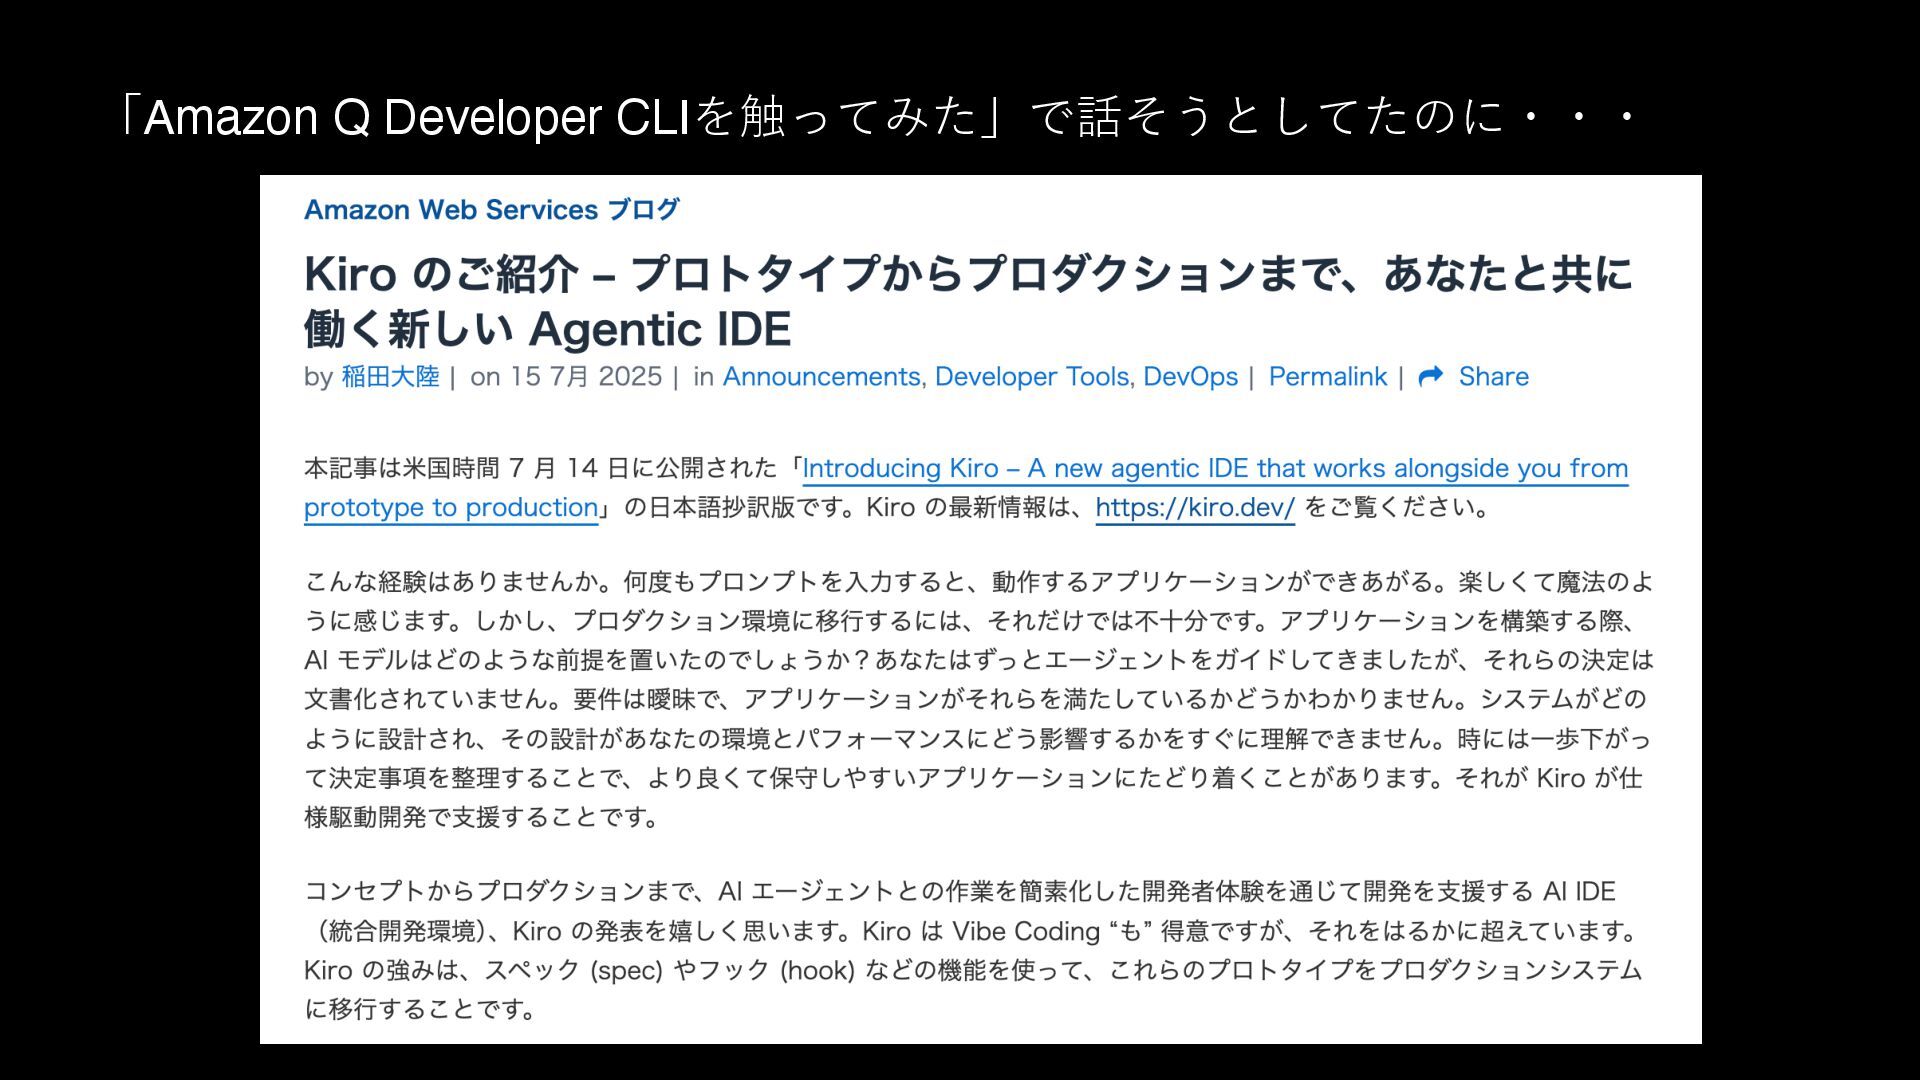1920x1080 pixels.
Task: Click the share arrow icon
Action: pos(1431,377)
